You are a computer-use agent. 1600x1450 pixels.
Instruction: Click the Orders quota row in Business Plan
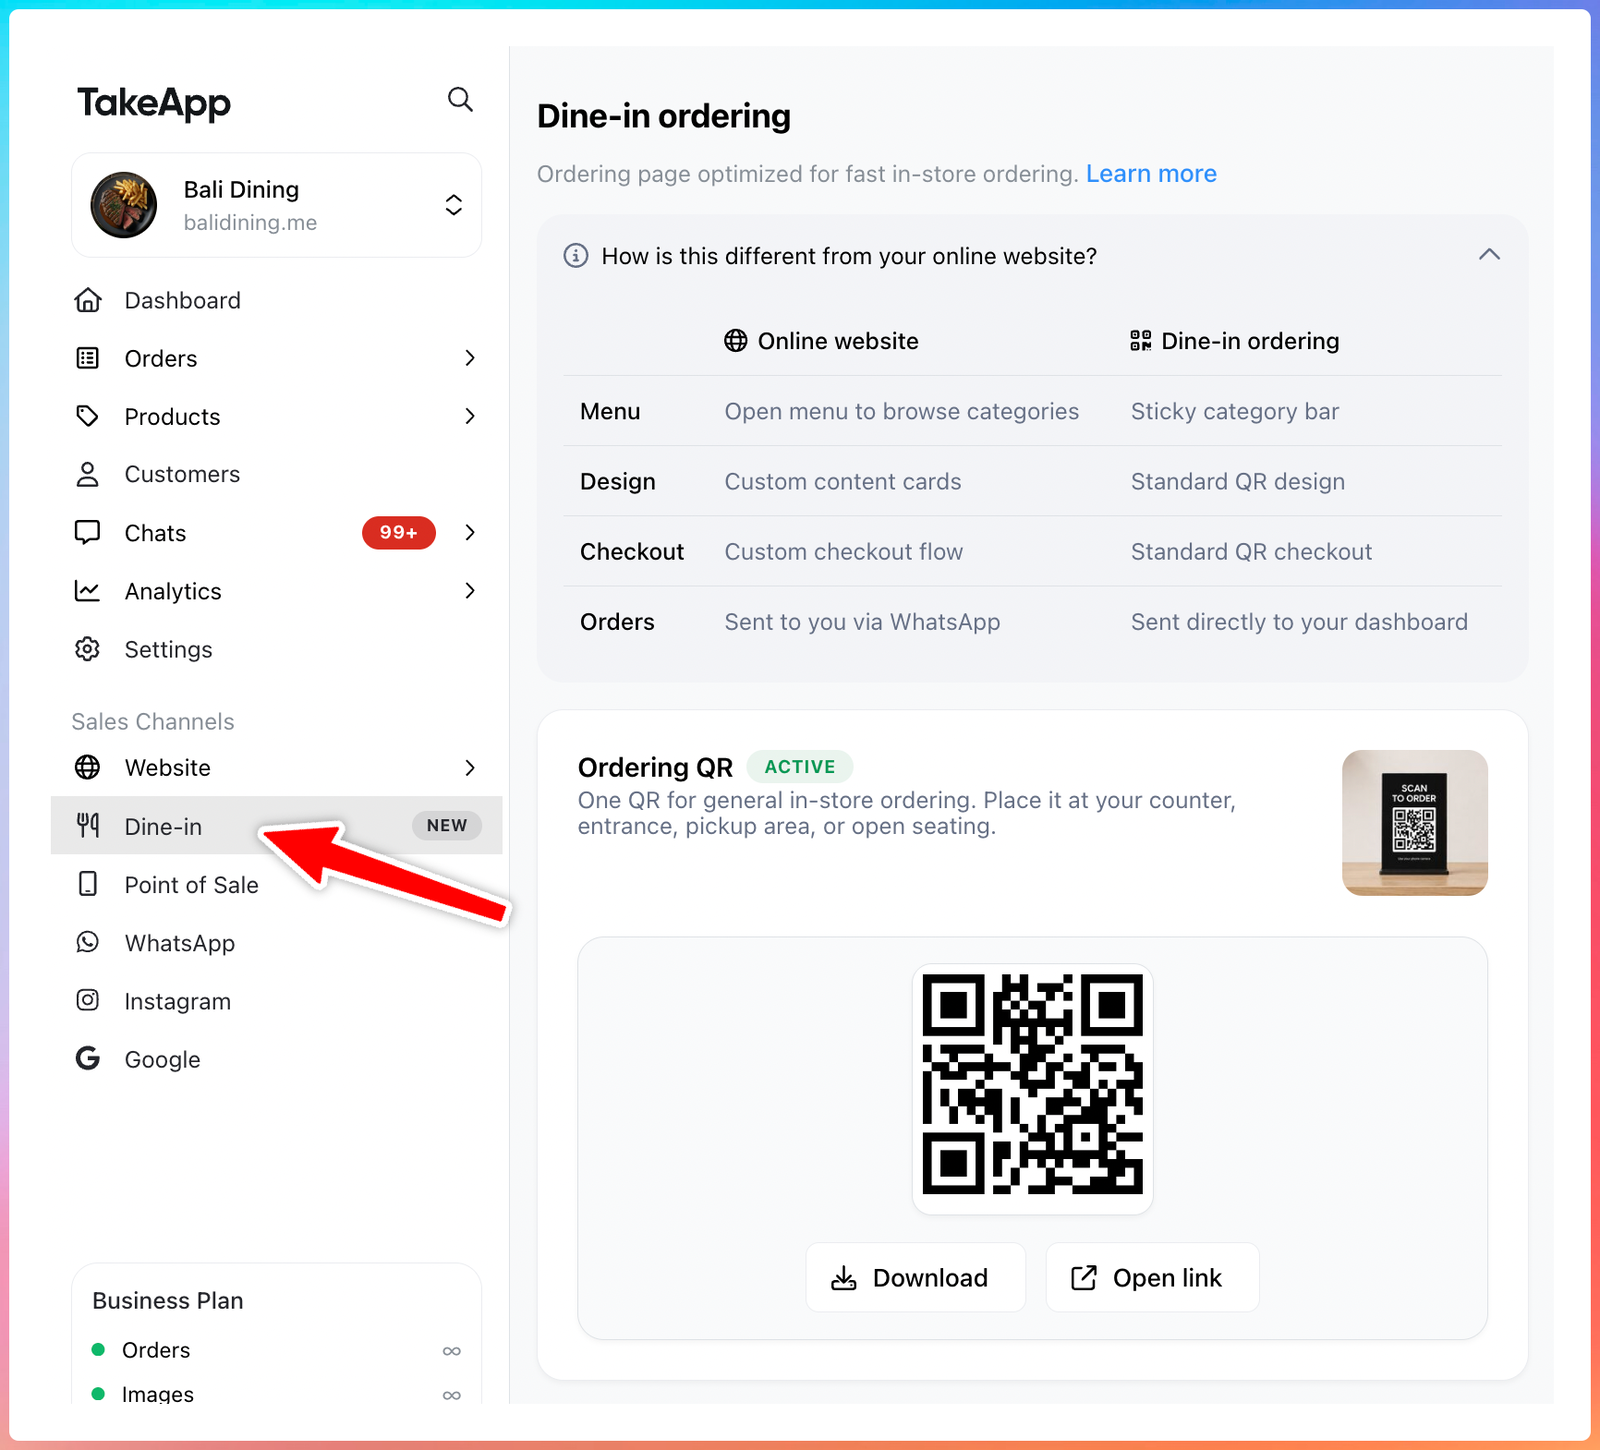click(x=277, y=1350)
